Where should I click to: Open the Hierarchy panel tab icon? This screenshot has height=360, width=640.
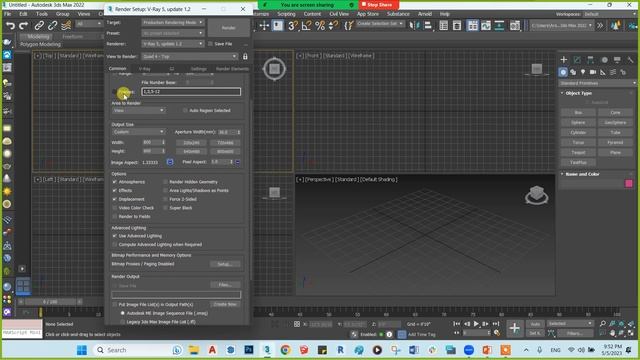pos(591,60)
